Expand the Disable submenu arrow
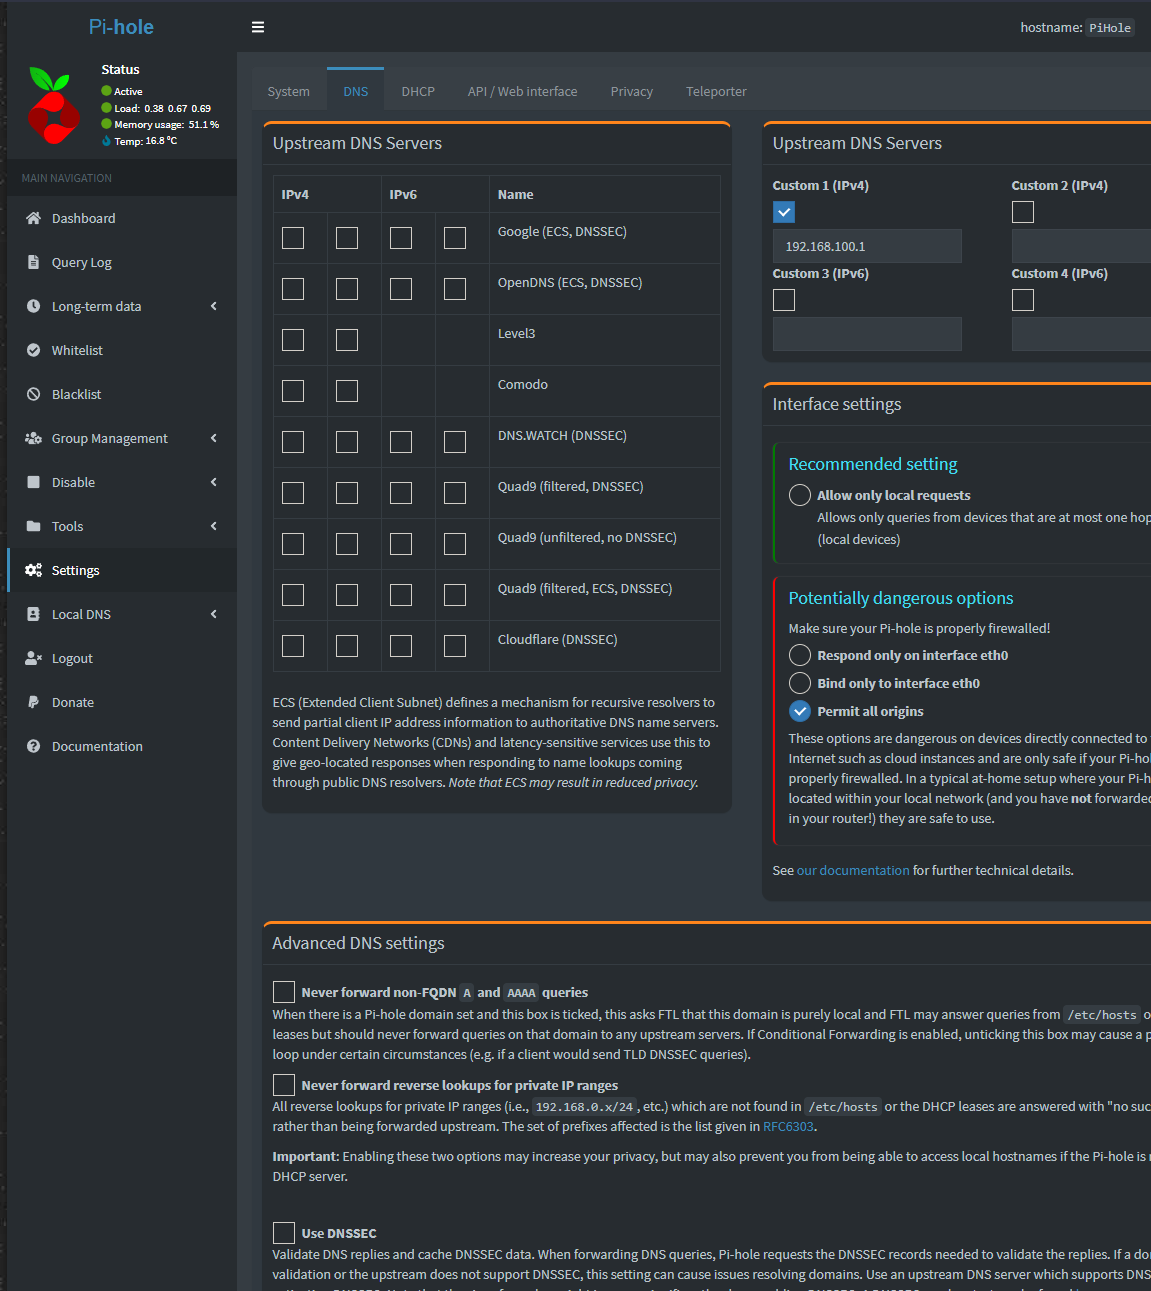The width and height of the screenshot is (1151, 1291). [x=213, y=482]
